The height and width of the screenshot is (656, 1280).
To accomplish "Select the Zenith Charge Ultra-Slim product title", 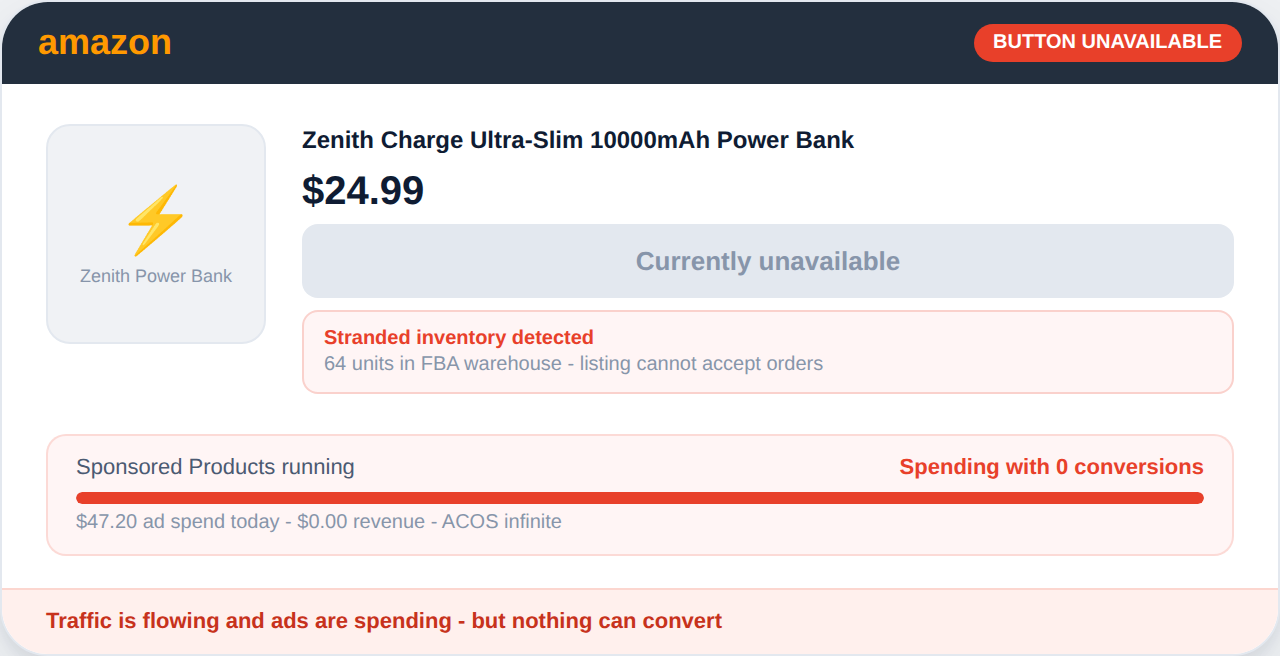I will [x=577, y=140].
